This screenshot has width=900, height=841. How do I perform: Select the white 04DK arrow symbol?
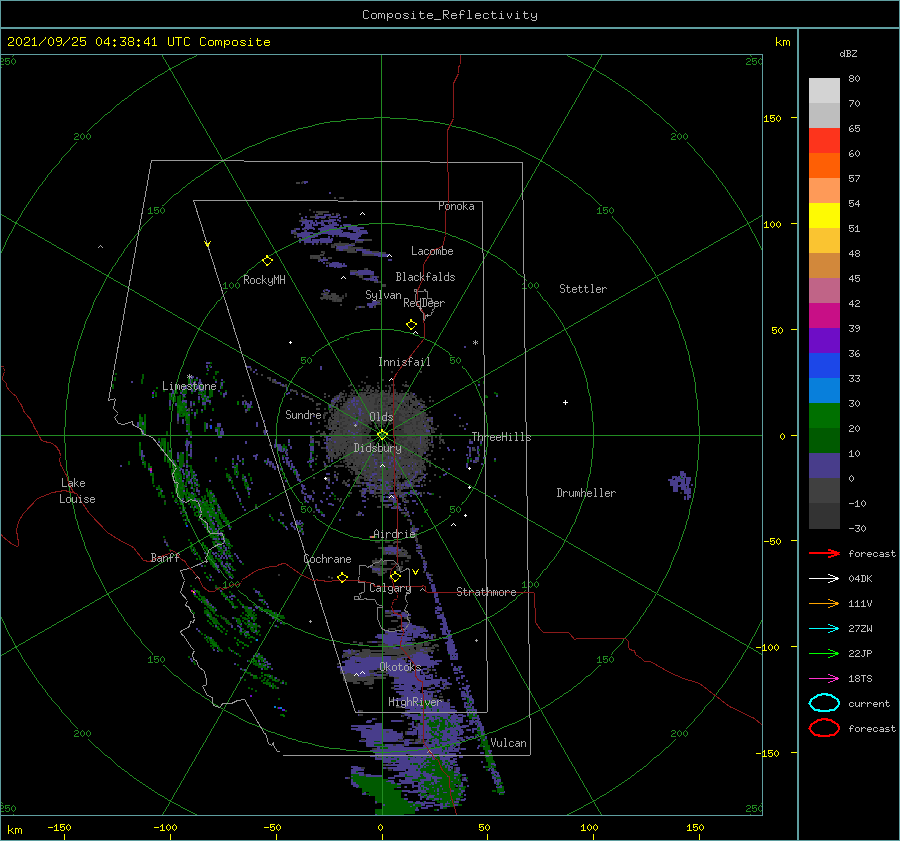pyautogui.click(x=824, y=579)
